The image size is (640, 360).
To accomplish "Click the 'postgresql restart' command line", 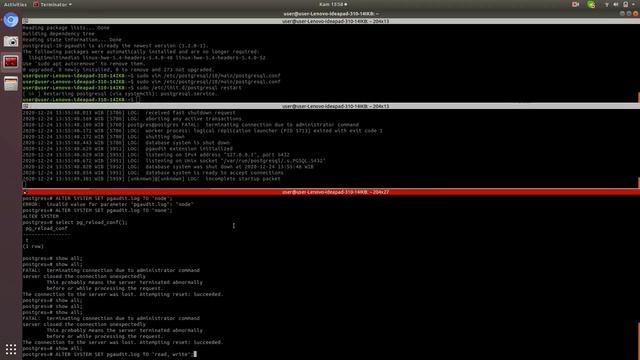I will coord(132,88).
